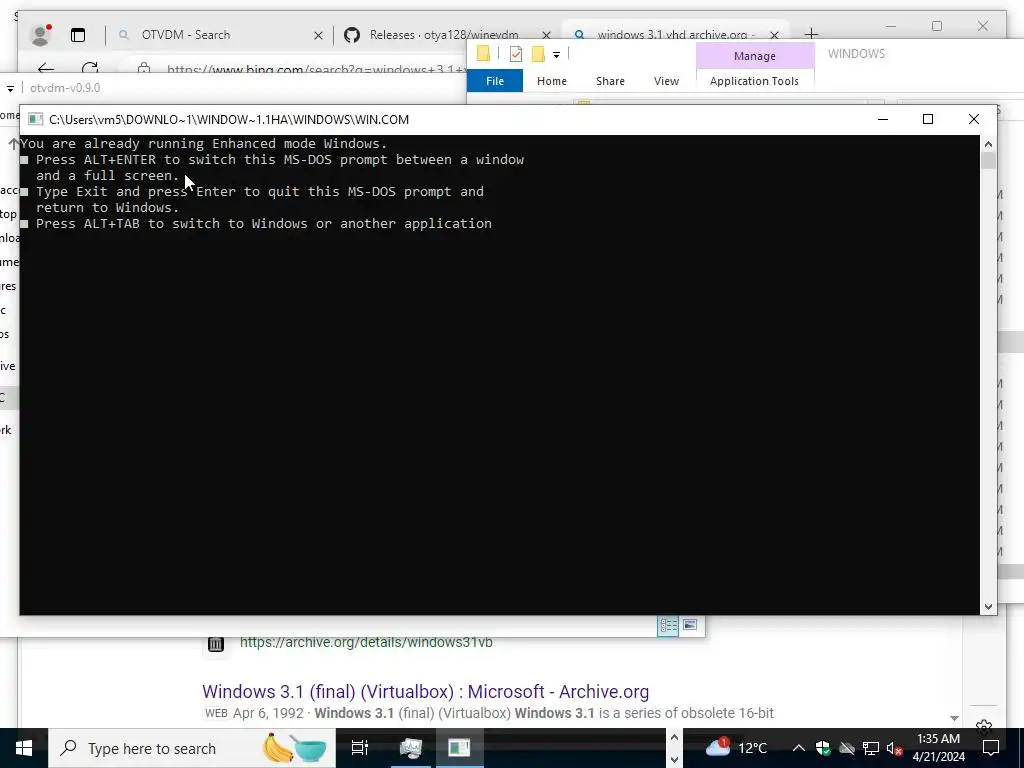The width and height of the screenshot is (1024, 768).
Task: Open a new Edge tab
Action: tap(811, 33)
